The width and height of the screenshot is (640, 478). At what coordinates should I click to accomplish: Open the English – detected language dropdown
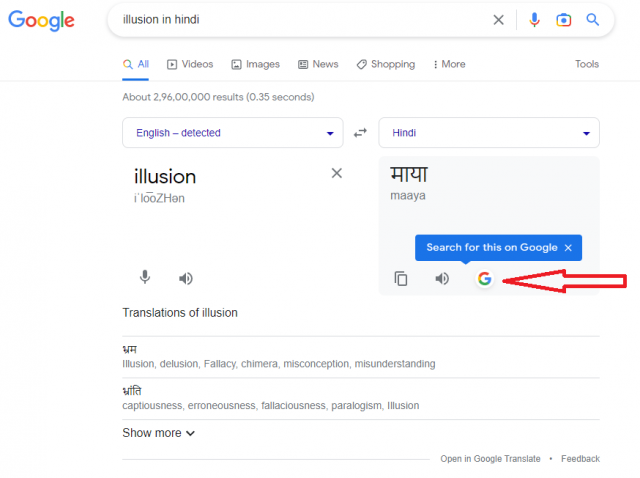[x=233, y=133]
